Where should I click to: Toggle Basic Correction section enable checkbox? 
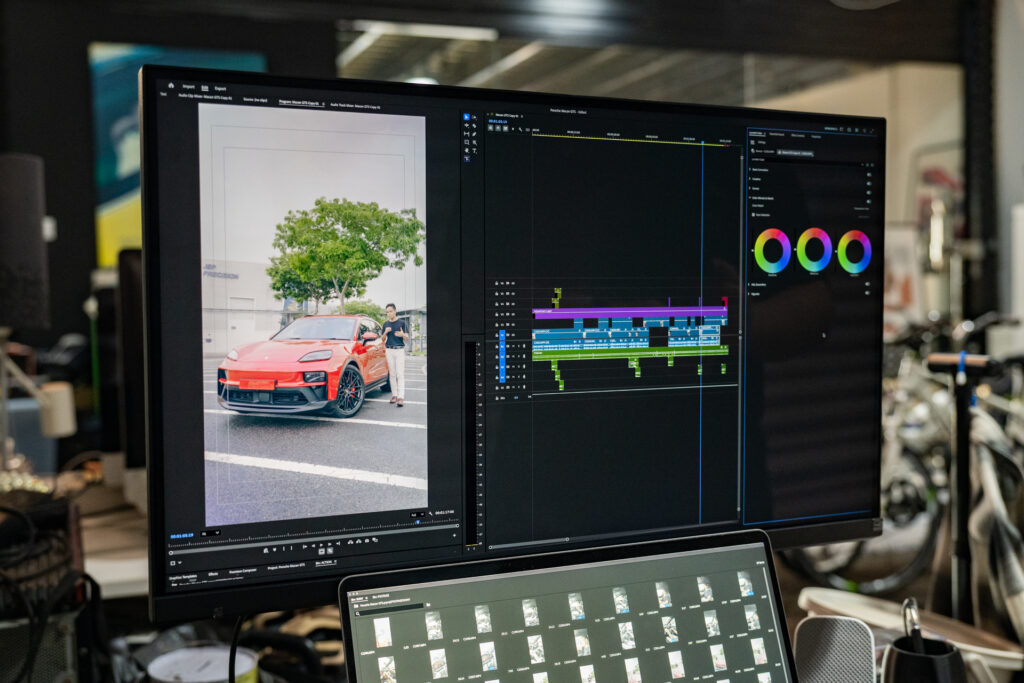click(x=869, y=174)
